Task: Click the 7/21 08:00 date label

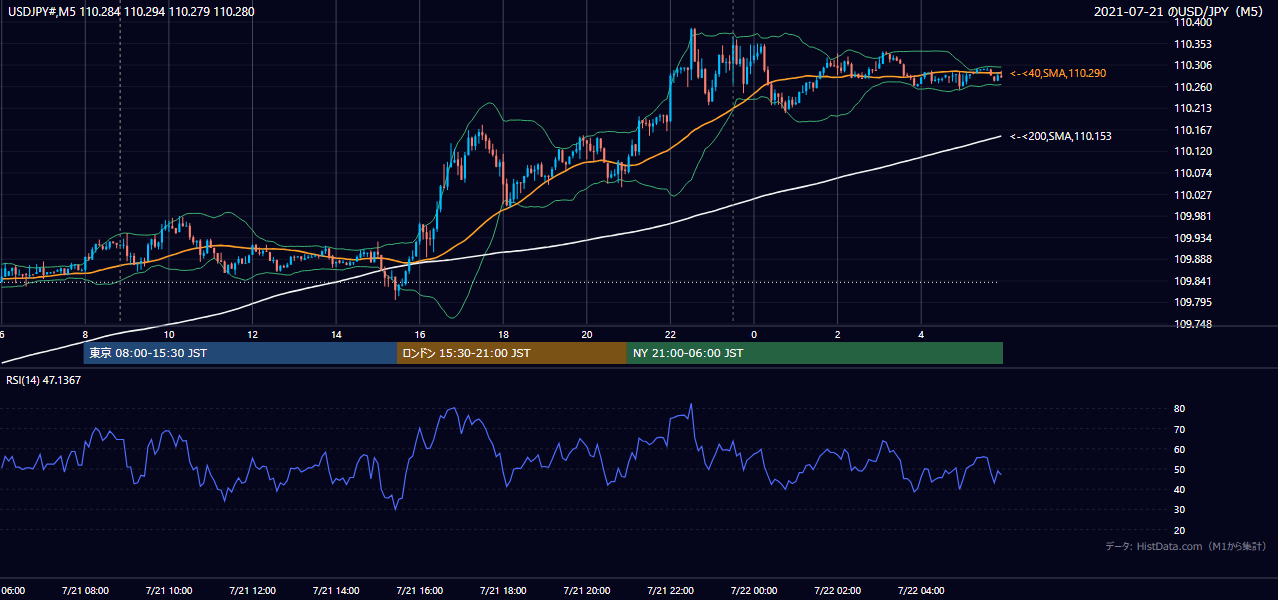Action: 84,591
